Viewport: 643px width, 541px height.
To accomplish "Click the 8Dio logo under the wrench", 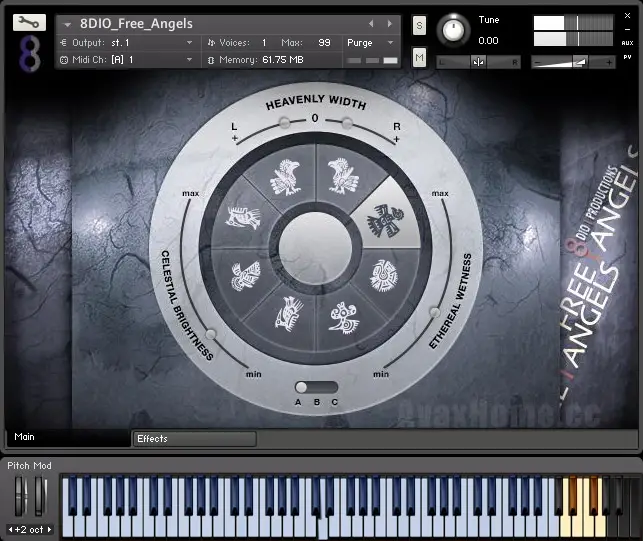I will pos(30,53).
